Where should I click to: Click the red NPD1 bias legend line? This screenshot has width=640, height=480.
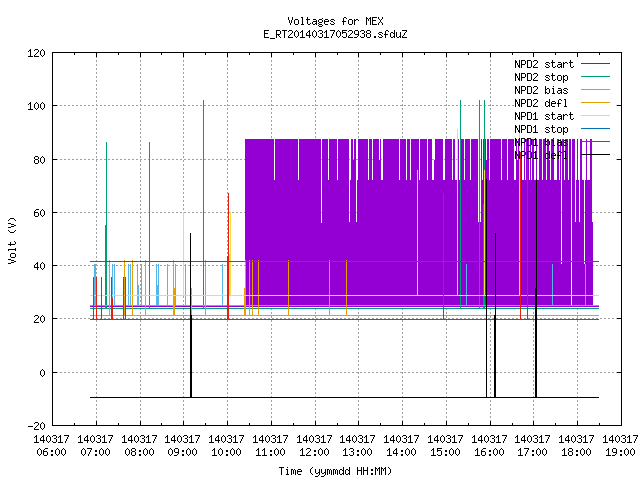point(596,142)
